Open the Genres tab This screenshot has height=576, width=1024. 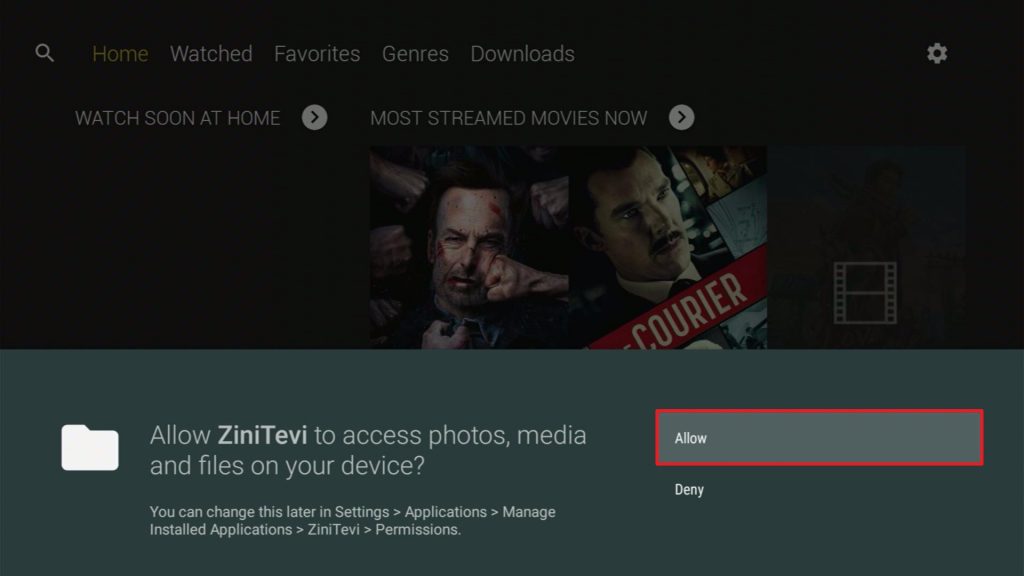pos(415,54)
